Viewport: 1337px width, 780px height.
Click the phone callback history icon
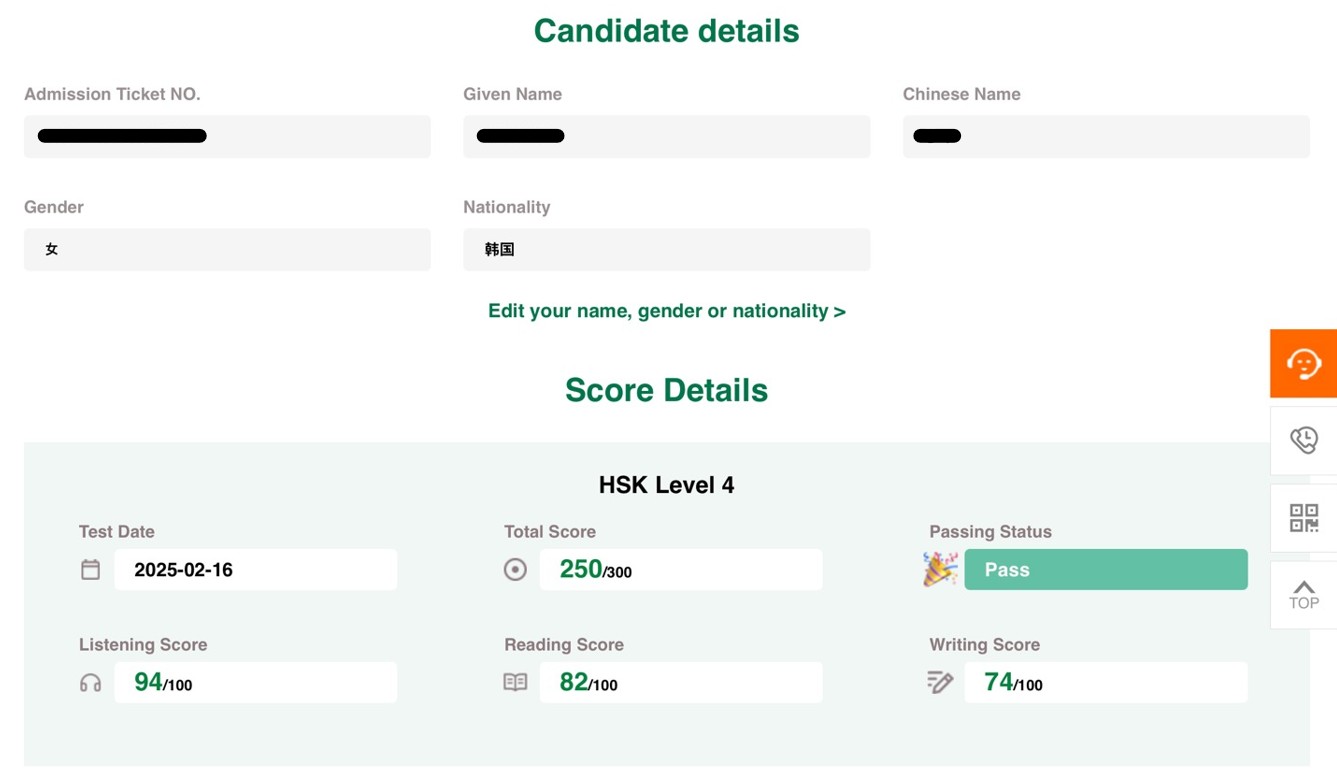coord(1303,440)
